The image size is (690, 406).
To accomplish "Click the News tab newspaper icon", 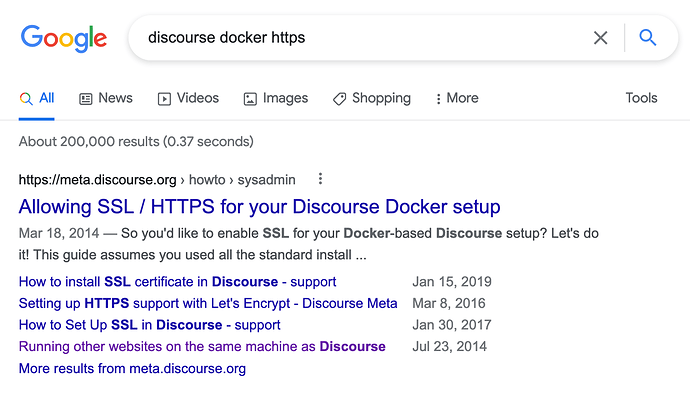I will click(x=85, y=99).
